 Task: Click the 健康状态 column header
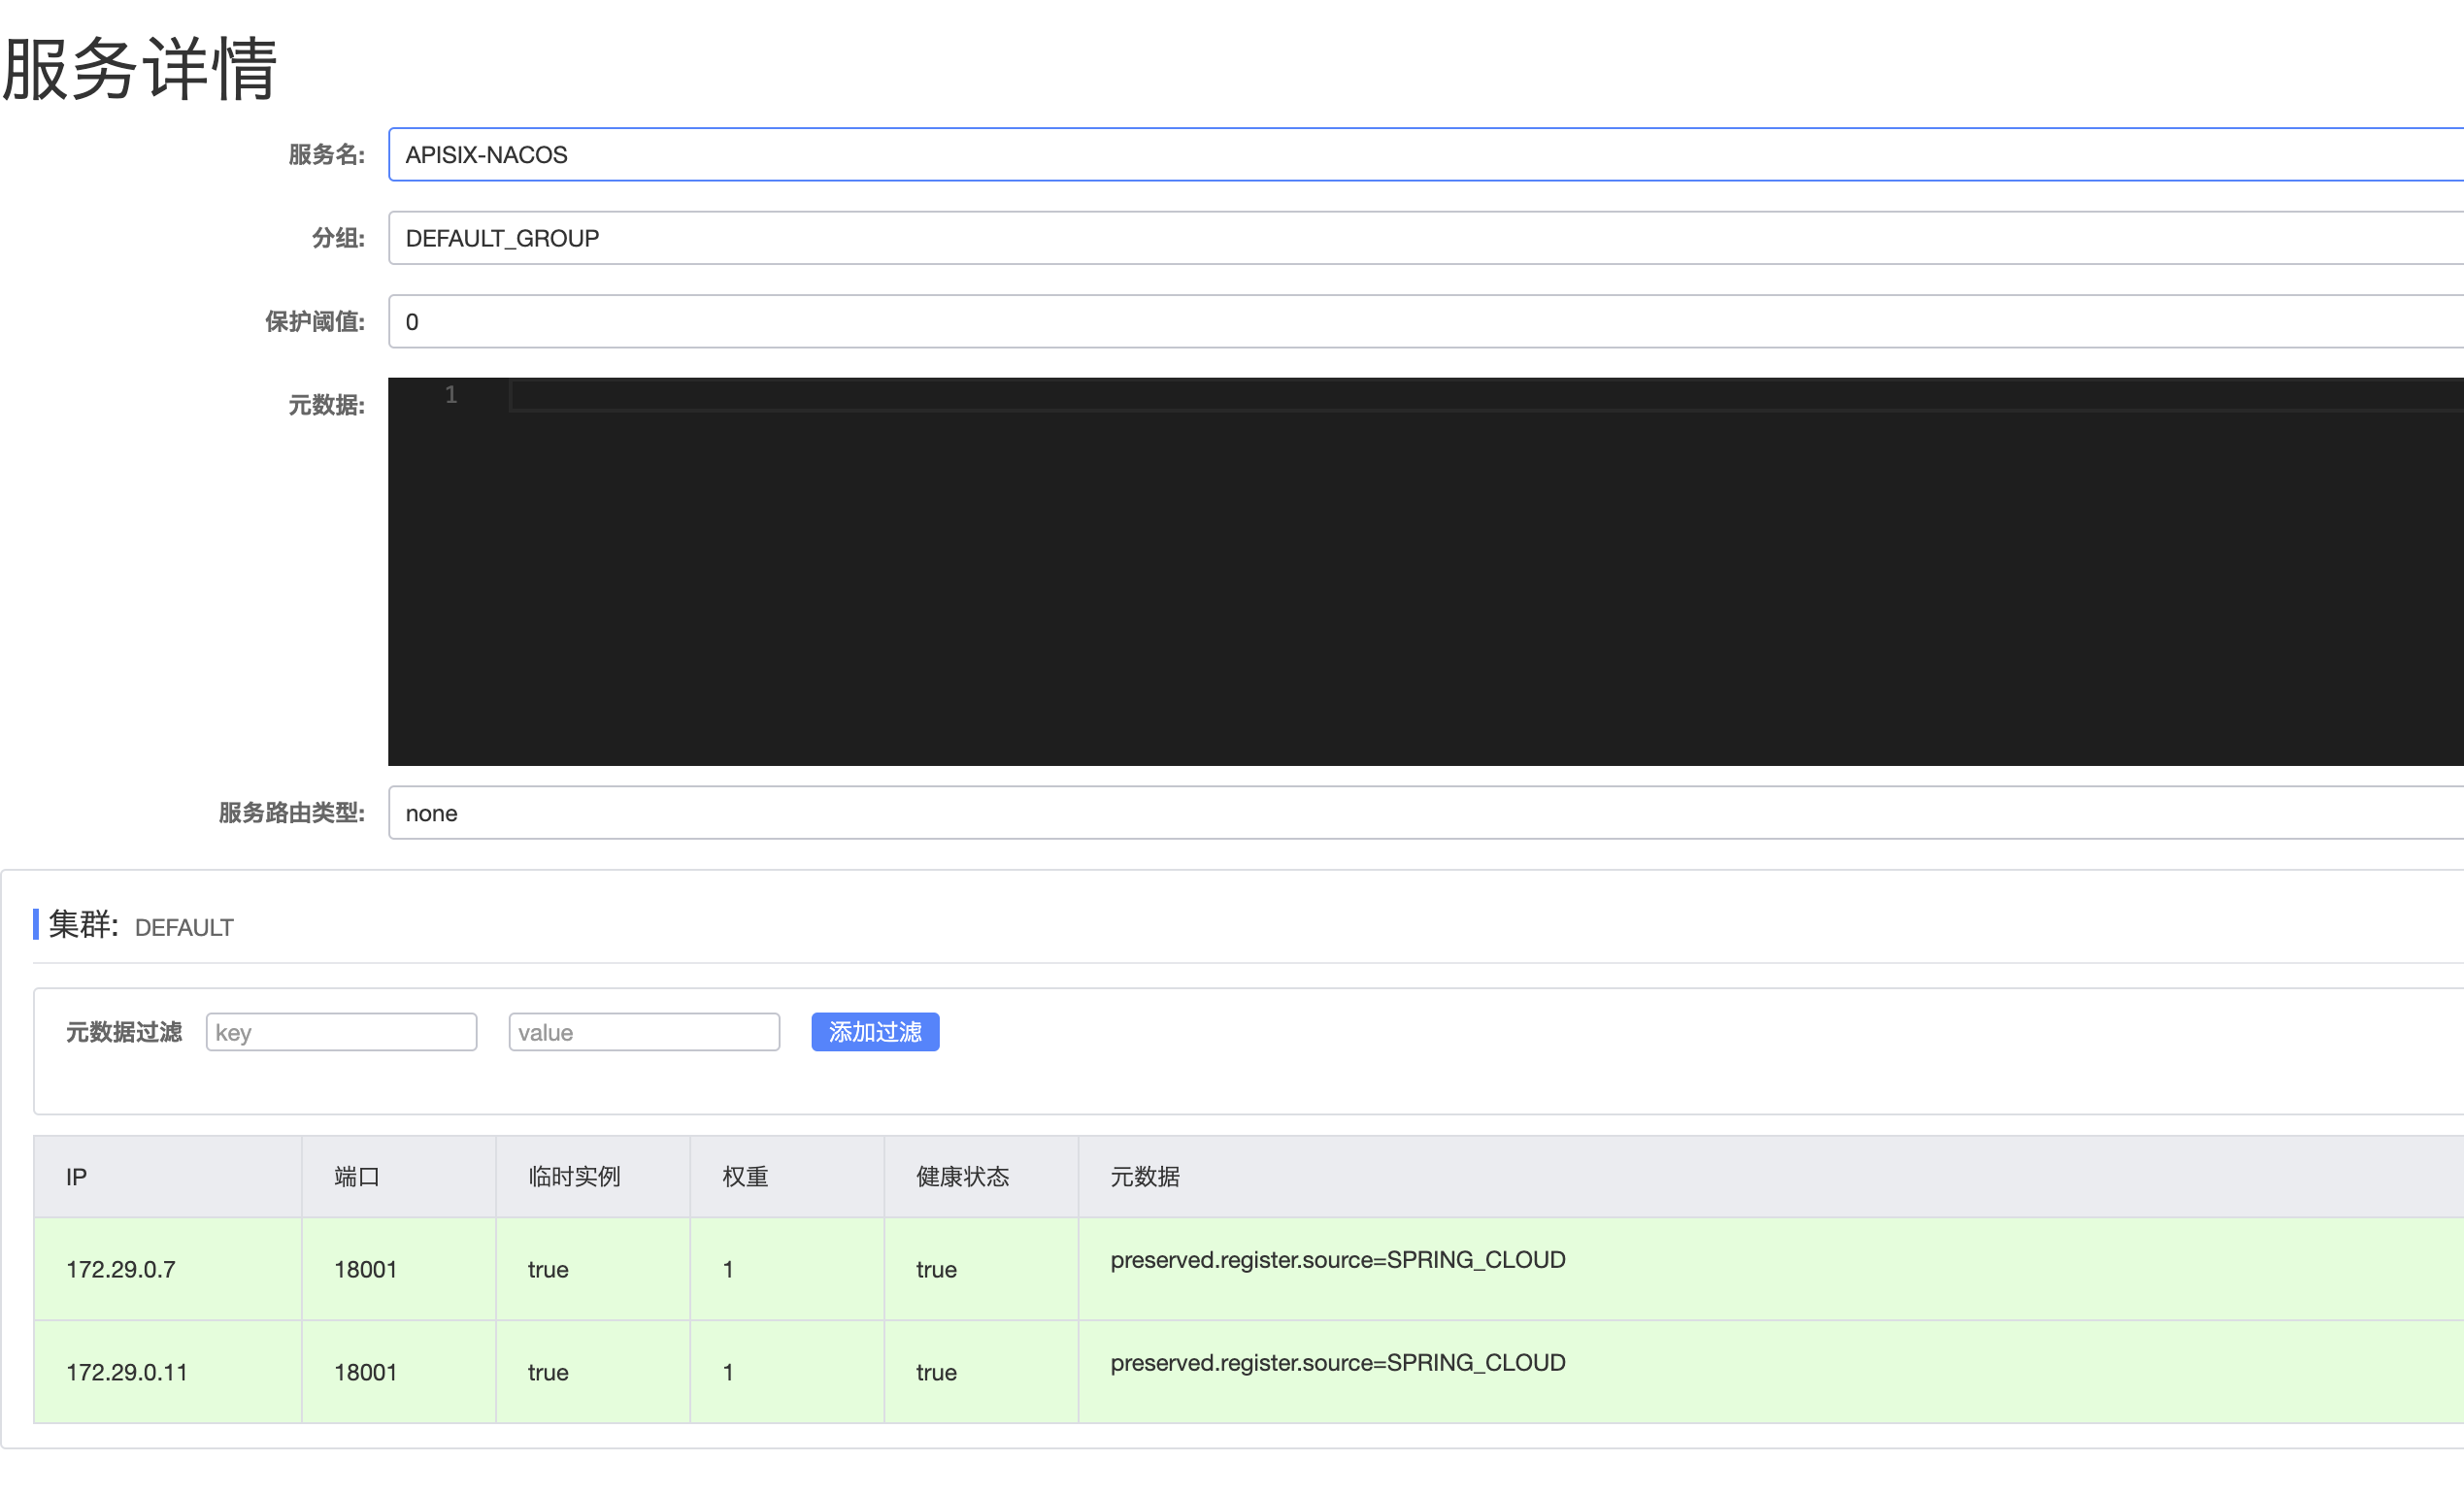[962, 1177]
